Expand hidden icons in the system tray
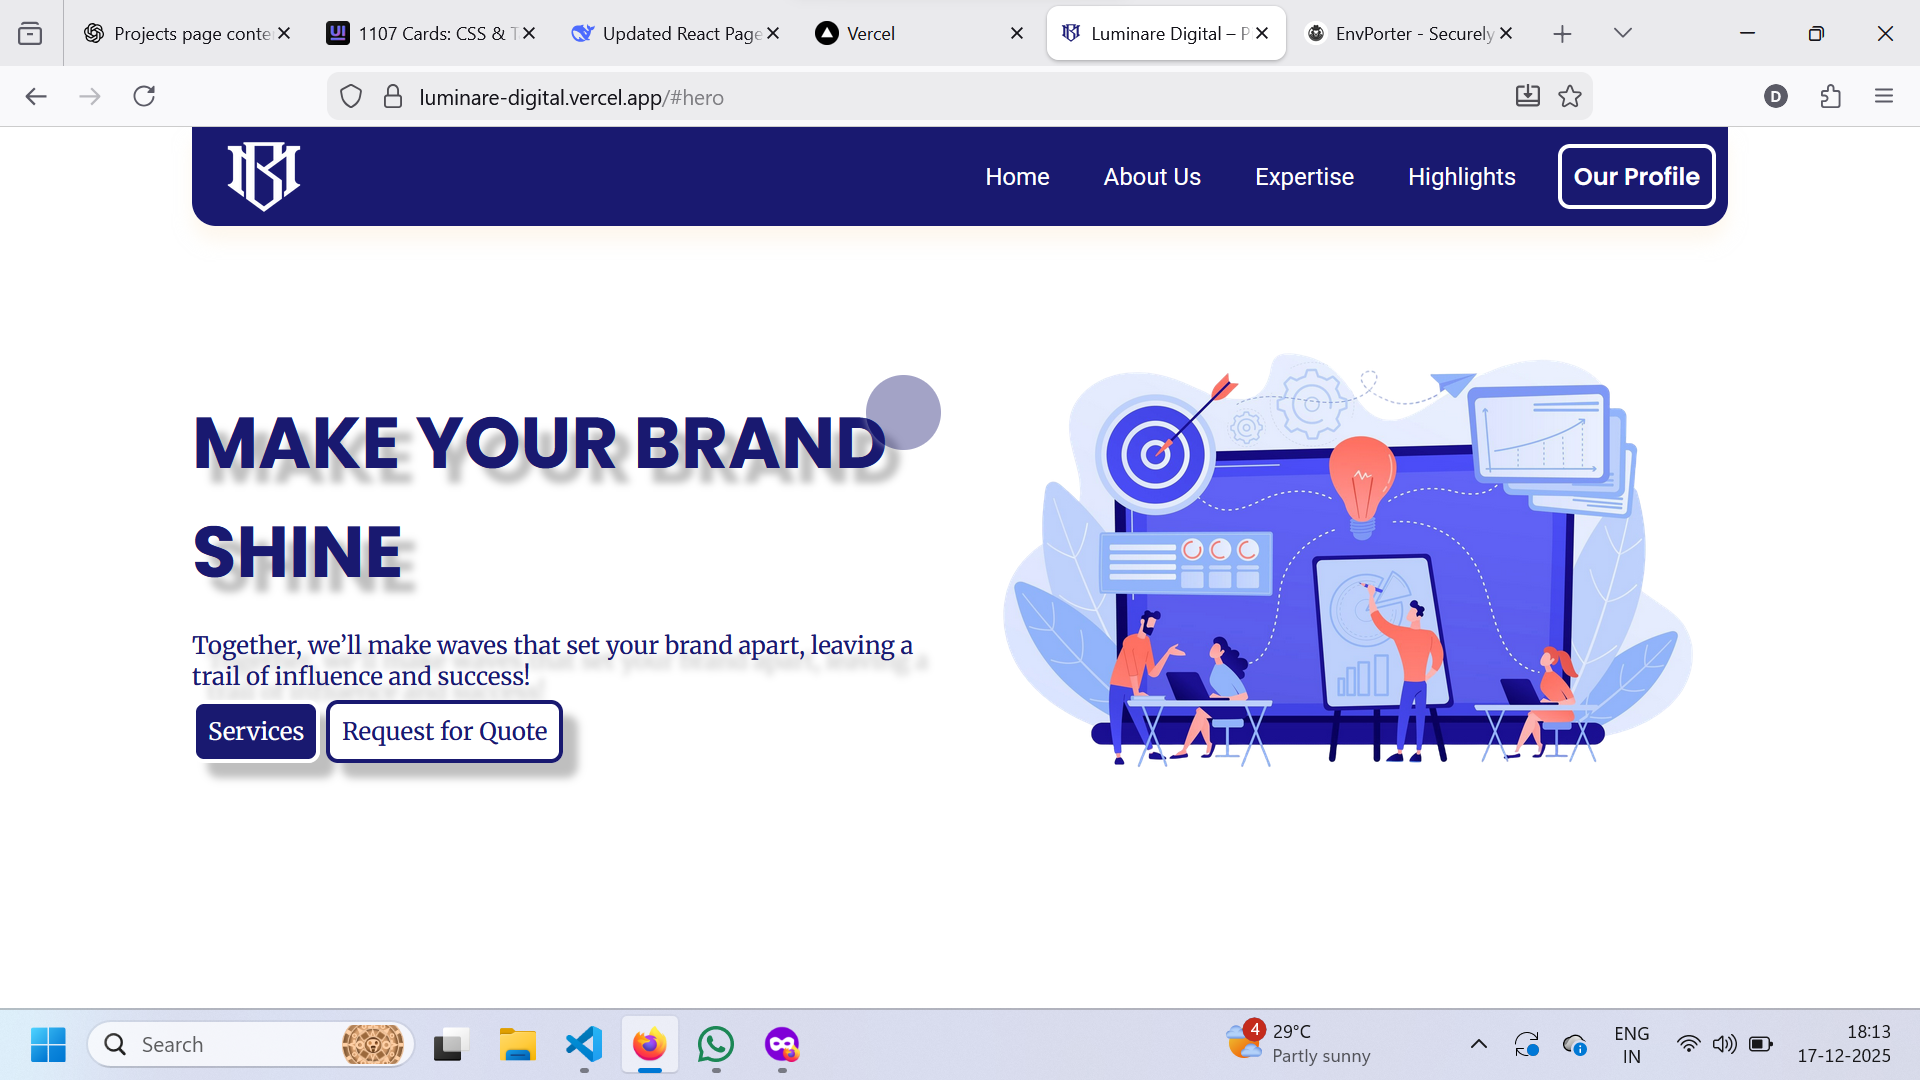 click(x=1479, y=1044)
